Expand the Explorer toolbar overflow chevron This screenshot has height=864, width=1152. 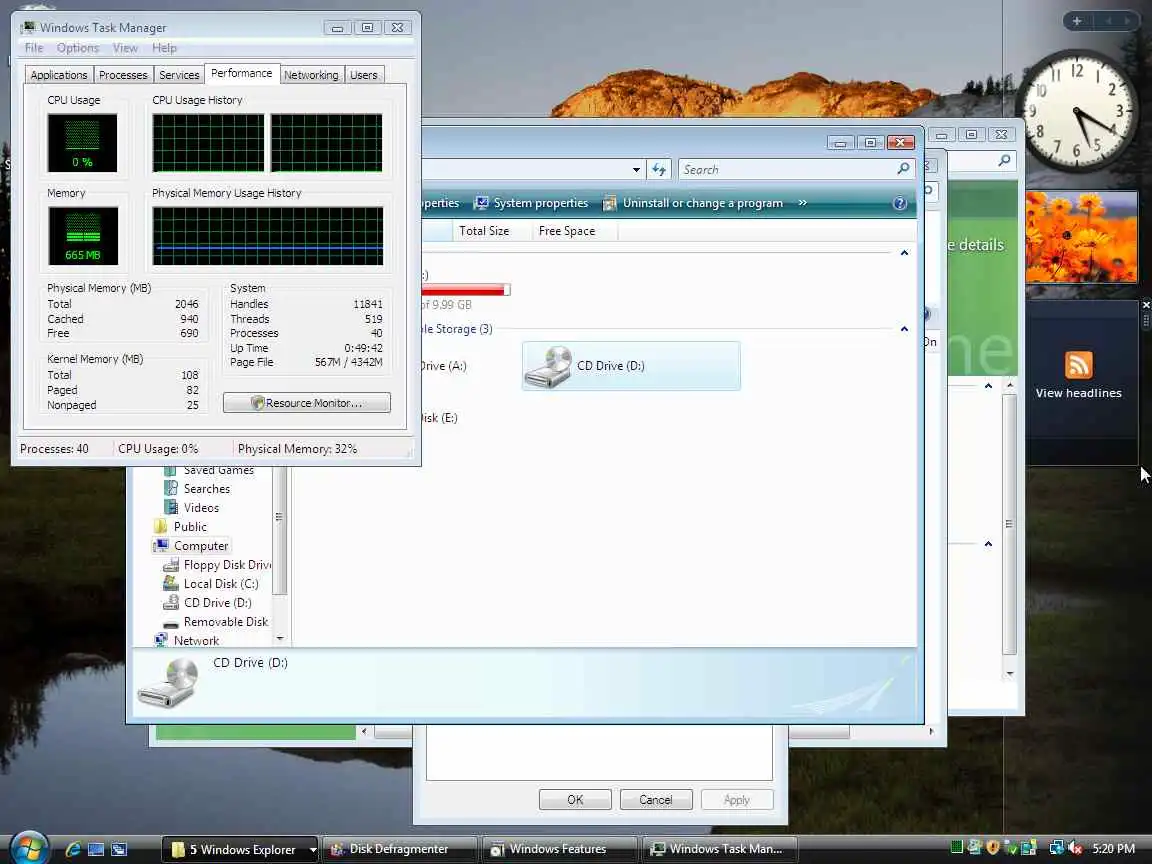(x=802, y=204)
